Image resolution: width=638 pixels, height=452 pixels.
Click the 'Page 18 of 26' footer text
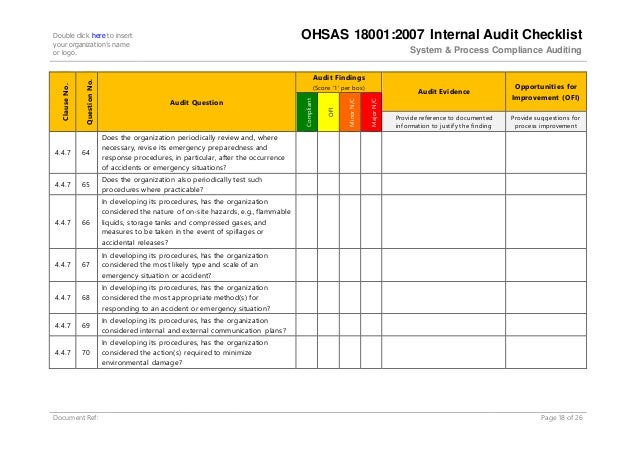(562, 417)
